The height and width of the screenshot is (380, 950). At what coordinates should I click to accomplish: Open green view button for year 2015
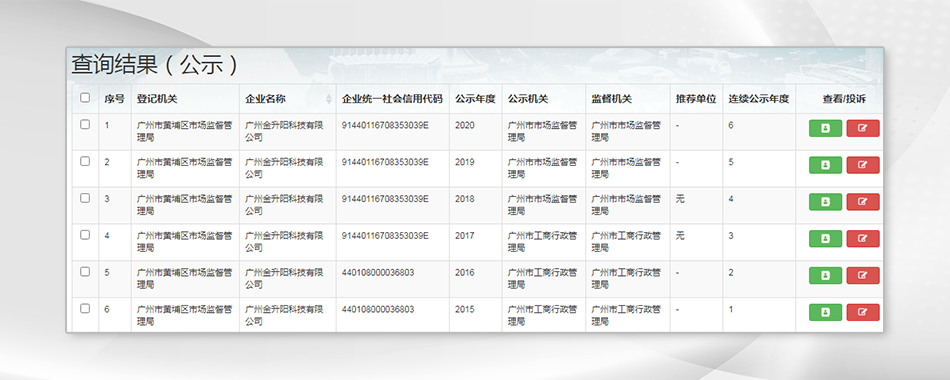[x=825, y=312]
